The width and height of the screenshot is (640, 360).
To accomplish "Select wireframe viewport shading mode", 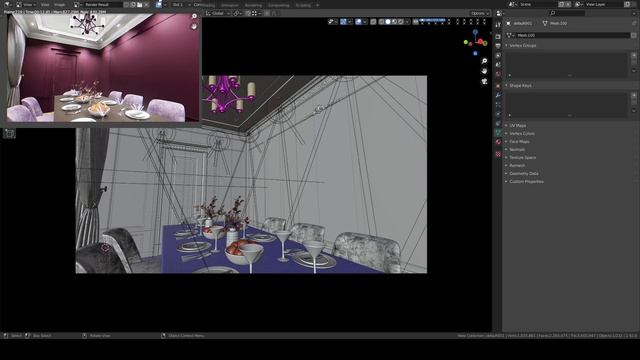I will click(x=381, y=22).
